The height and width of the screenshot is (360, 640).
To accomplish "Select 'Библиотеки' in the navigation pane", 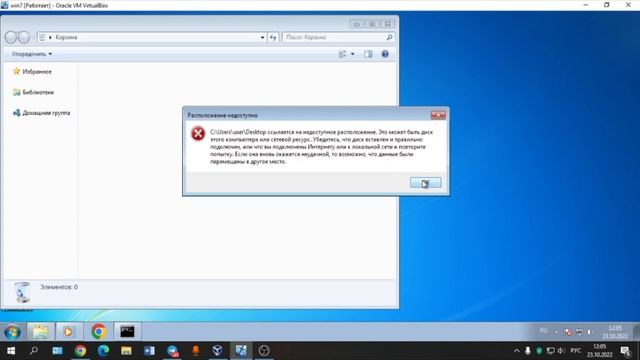I will pyautogui.click(x=33, y=92).
